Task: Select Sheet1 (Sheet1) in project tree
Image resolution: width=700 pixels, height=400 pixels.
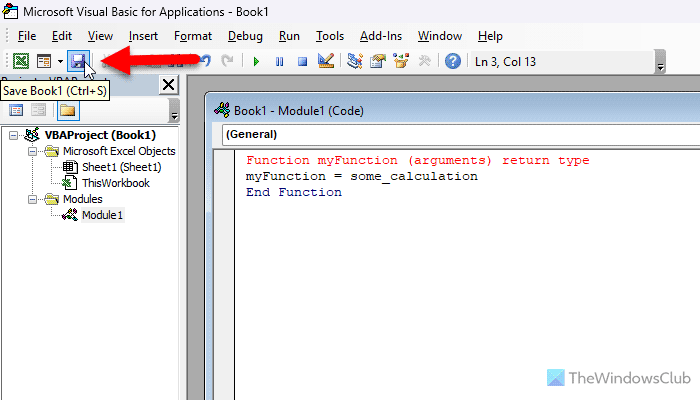Action: click(121, 167)
